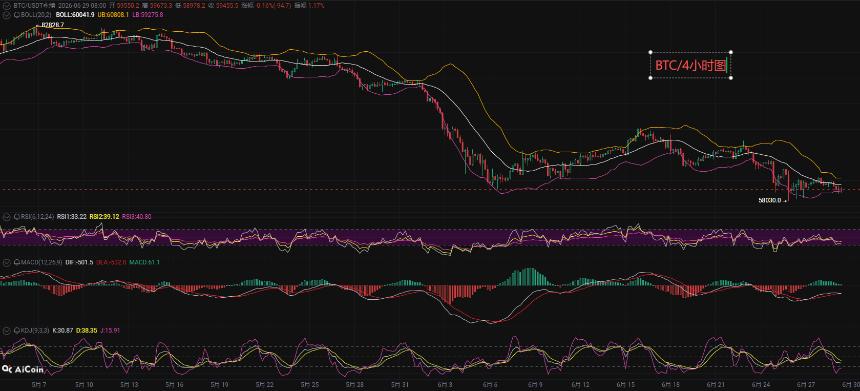
Task: Click the BOLL:60041.9 middle band value
Action: point(75,14)
